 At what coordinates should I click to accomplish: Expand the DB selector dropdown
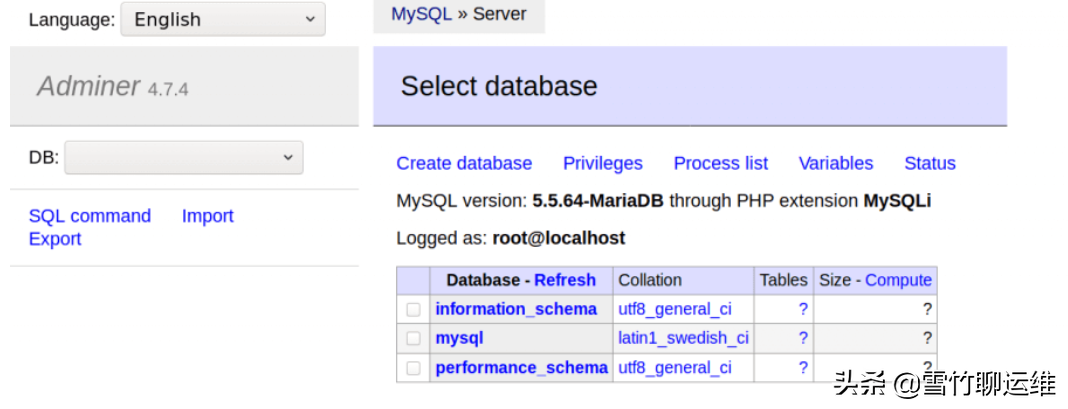coord(184,157)
